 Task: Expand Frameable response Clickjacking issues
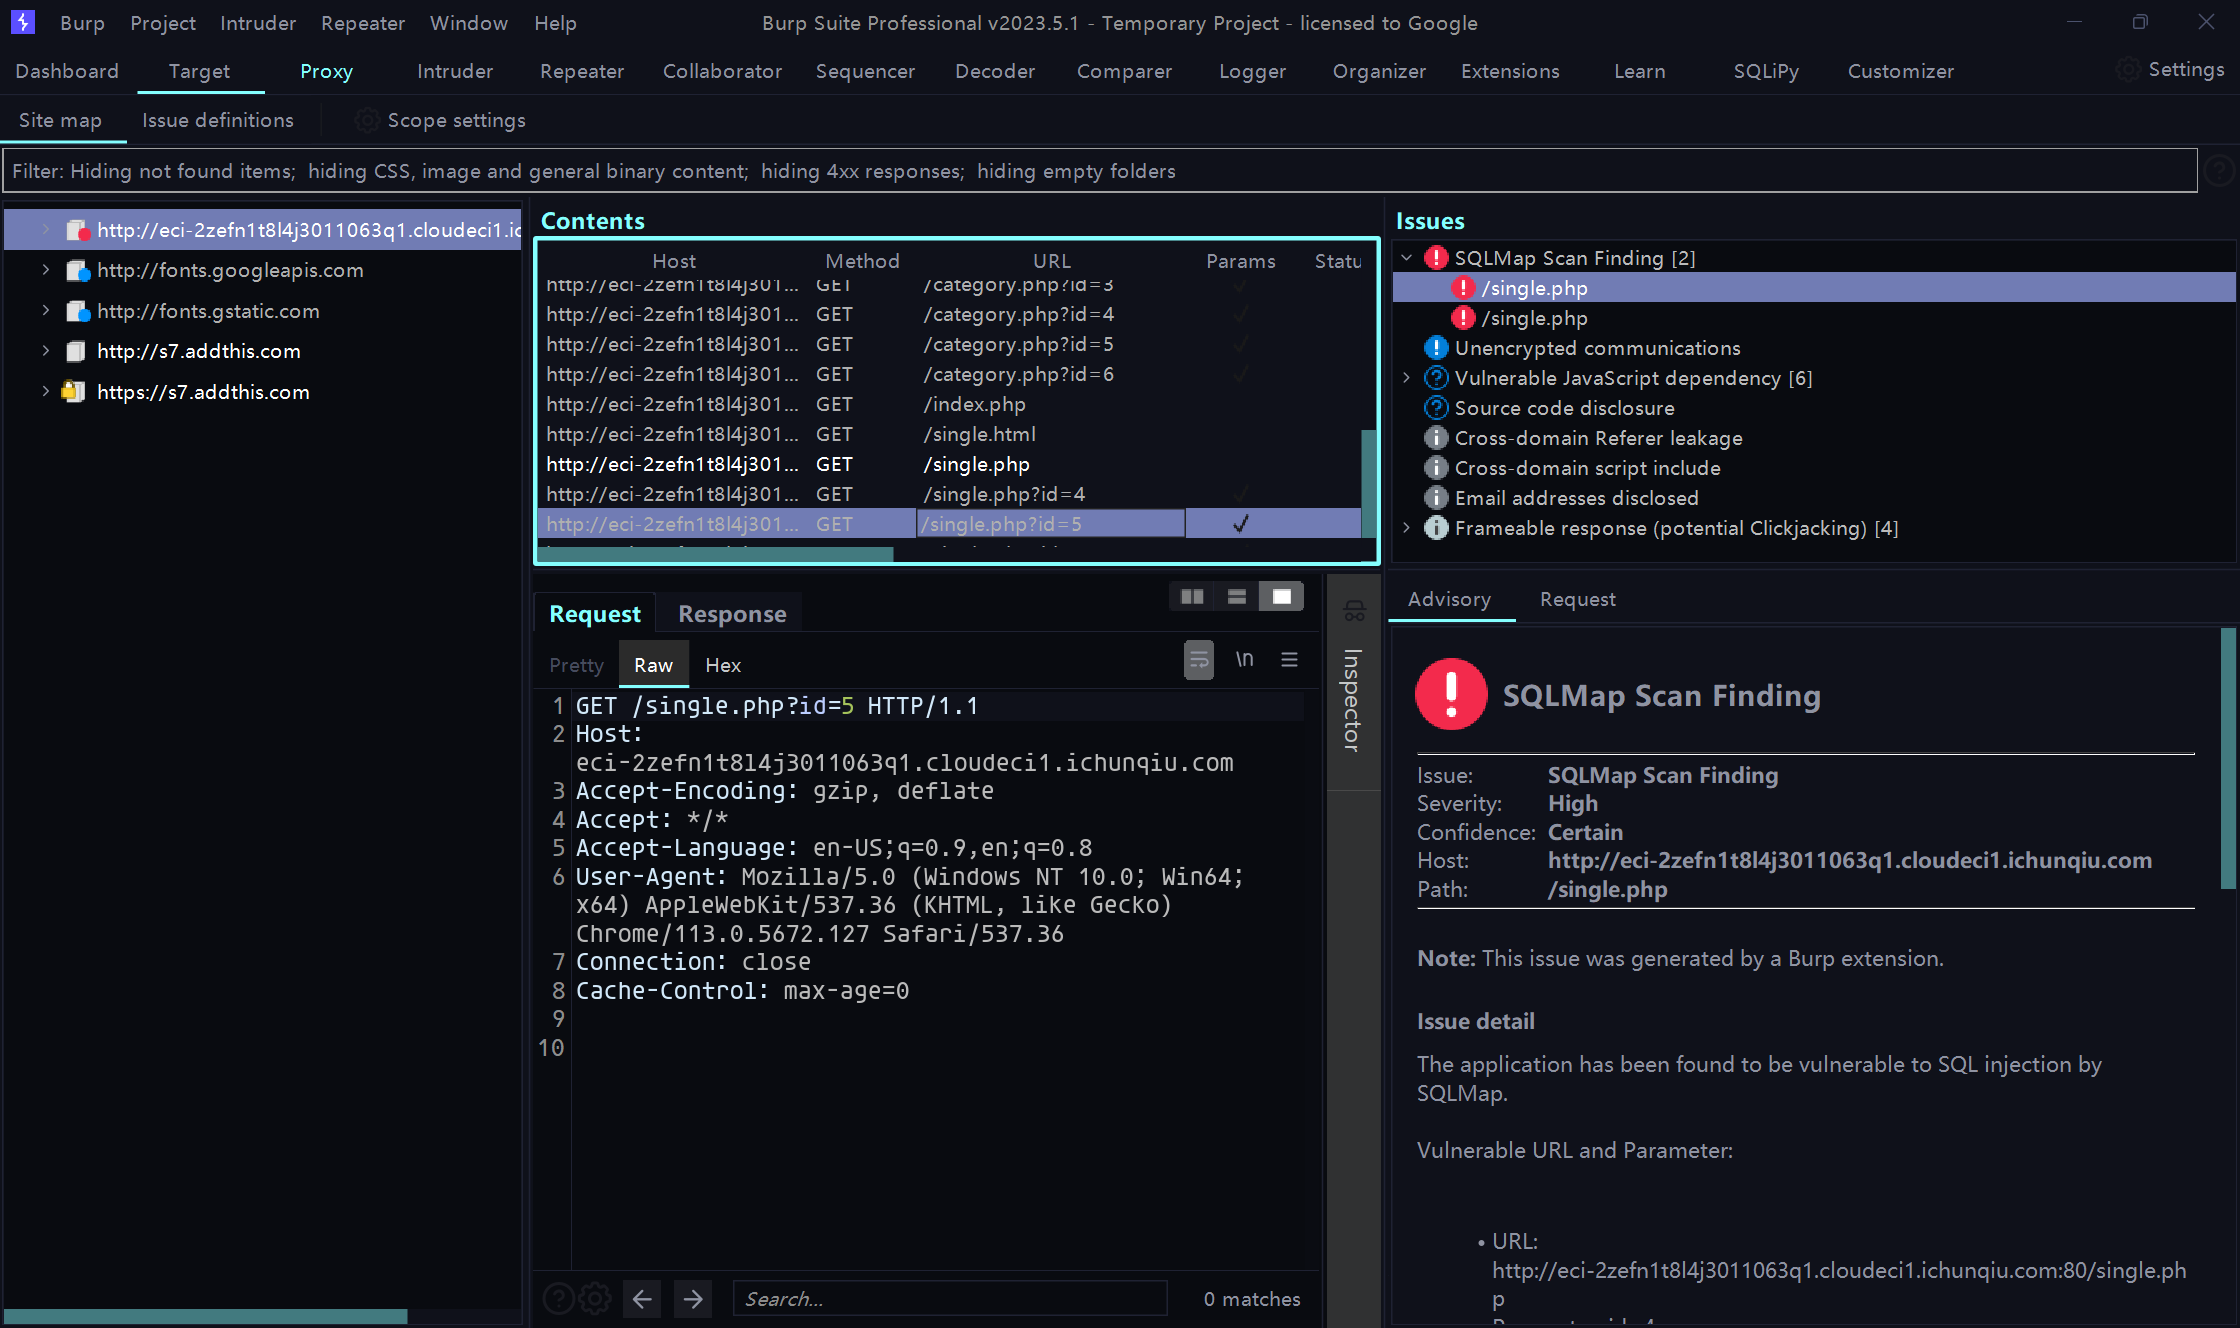pyautogui.click(x=1406, y=528)
